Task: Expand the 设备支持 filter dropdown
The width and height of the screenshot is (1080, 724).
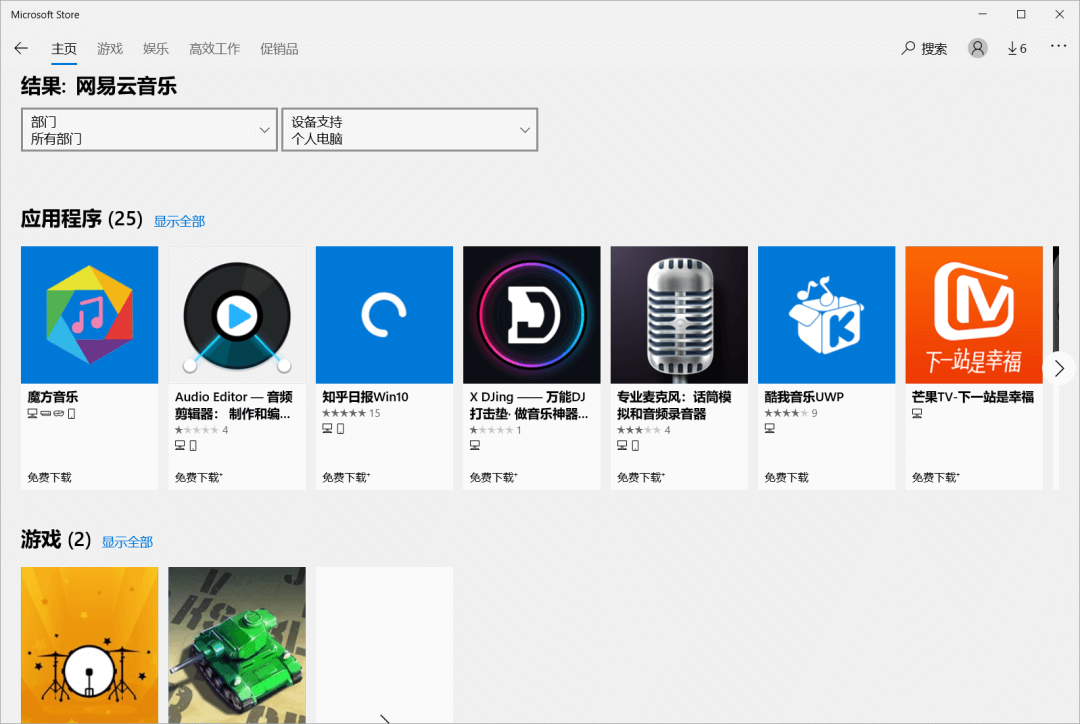Action: (x=410, y=130)
